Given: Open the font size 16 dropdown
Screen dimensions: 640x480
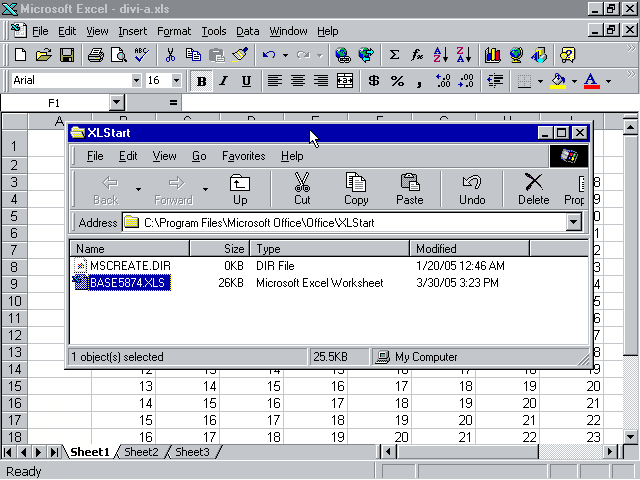Looking at the screenshot, I should click(176, 80).
